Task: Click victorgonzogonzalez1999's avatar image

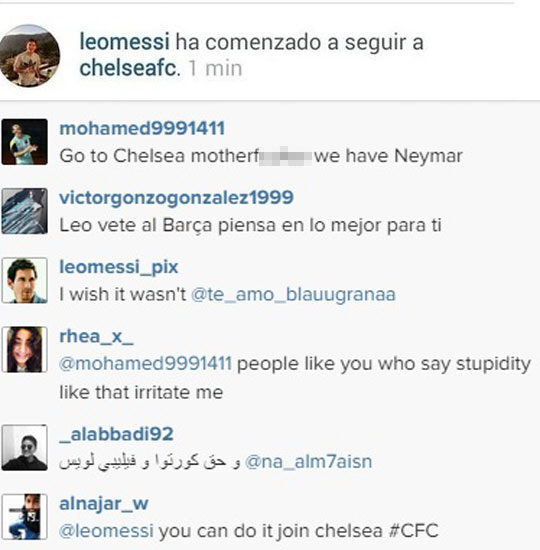Action: 25,211
